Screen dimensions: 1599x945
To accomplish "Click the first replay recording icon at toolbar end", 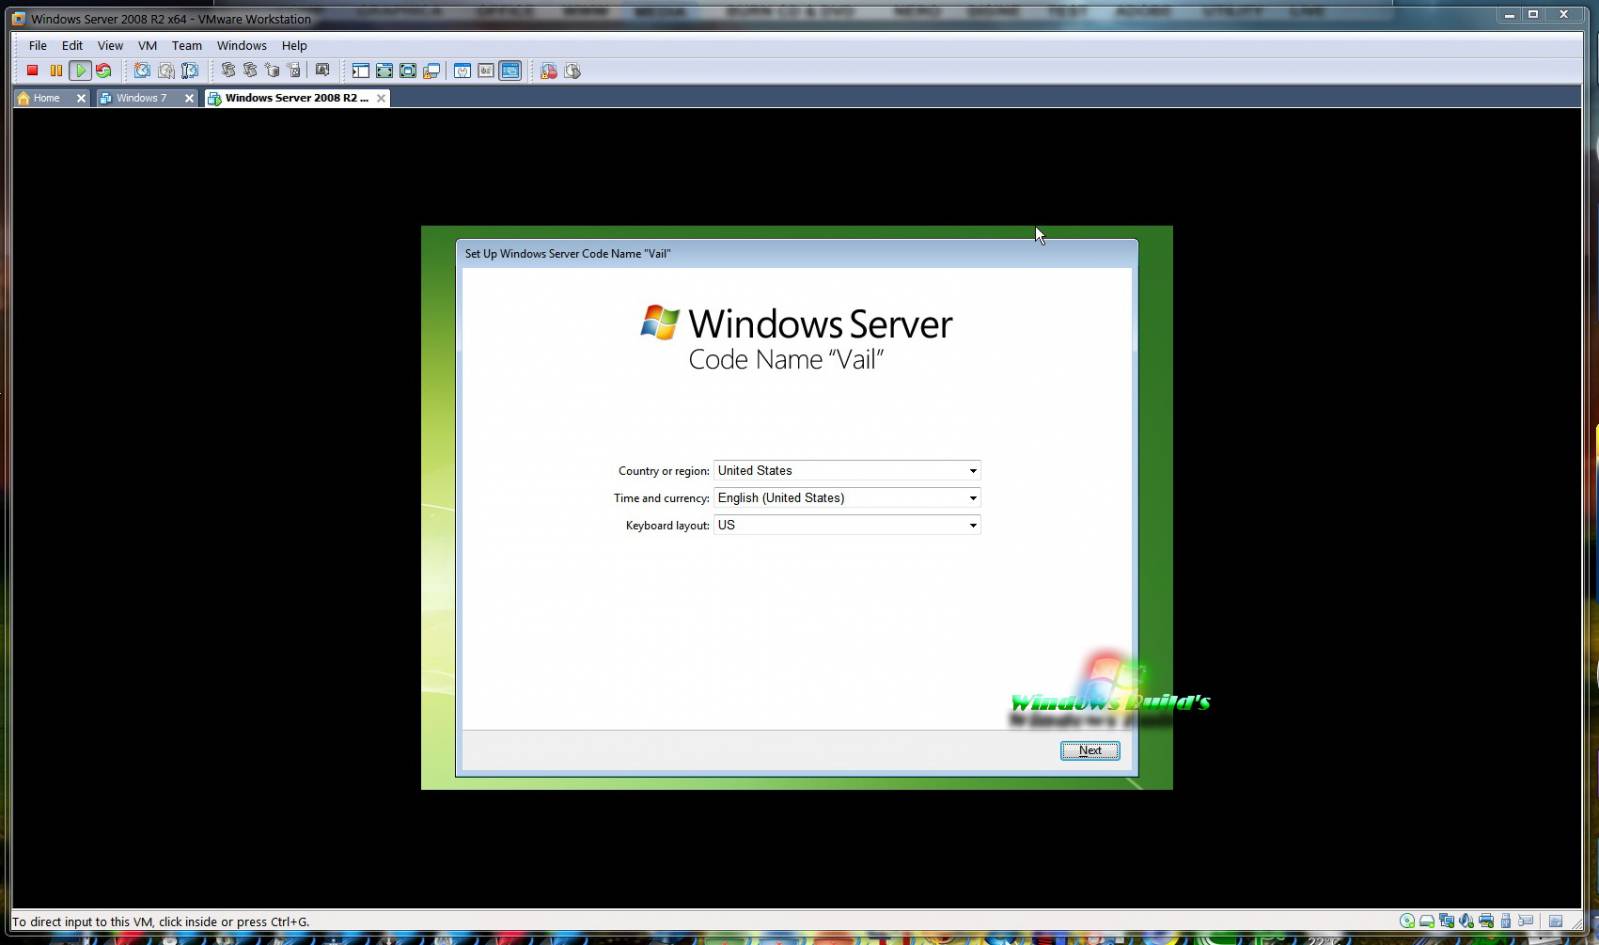I will pyautogui.click(x=549, y=71).
